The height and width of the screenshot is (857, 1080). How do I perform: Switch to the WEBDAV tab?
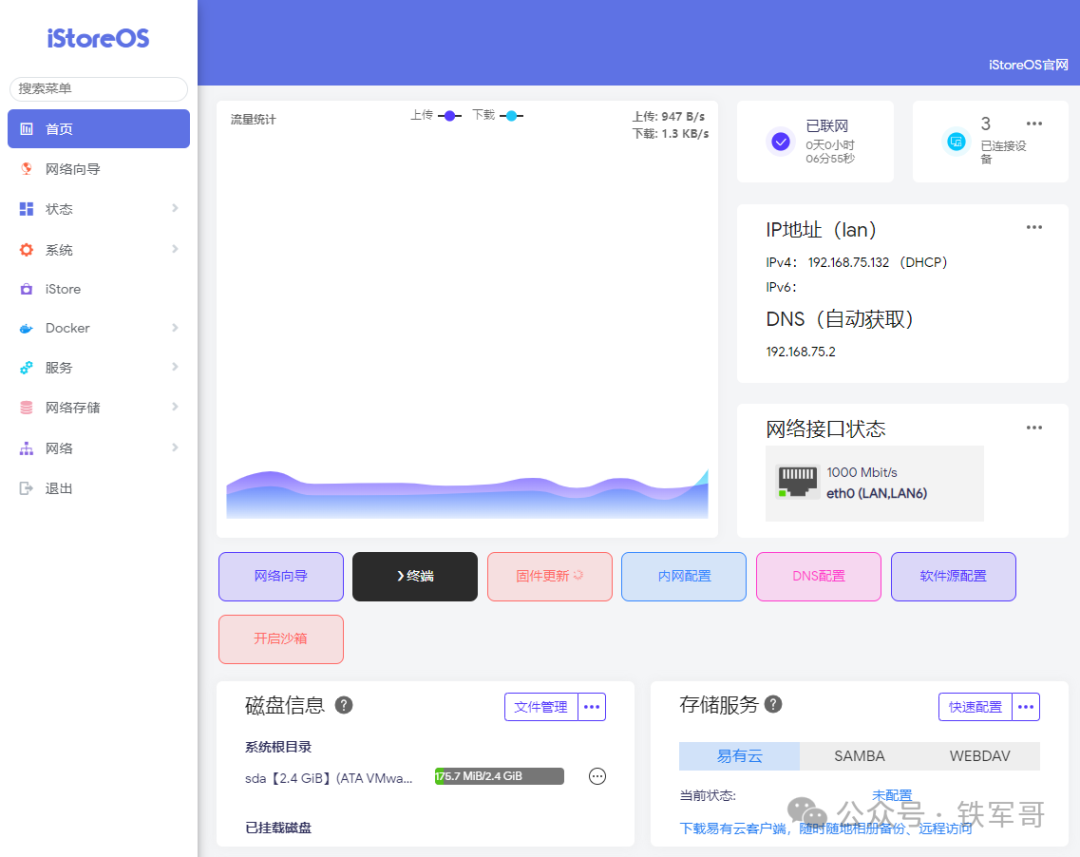click(979, 756)
